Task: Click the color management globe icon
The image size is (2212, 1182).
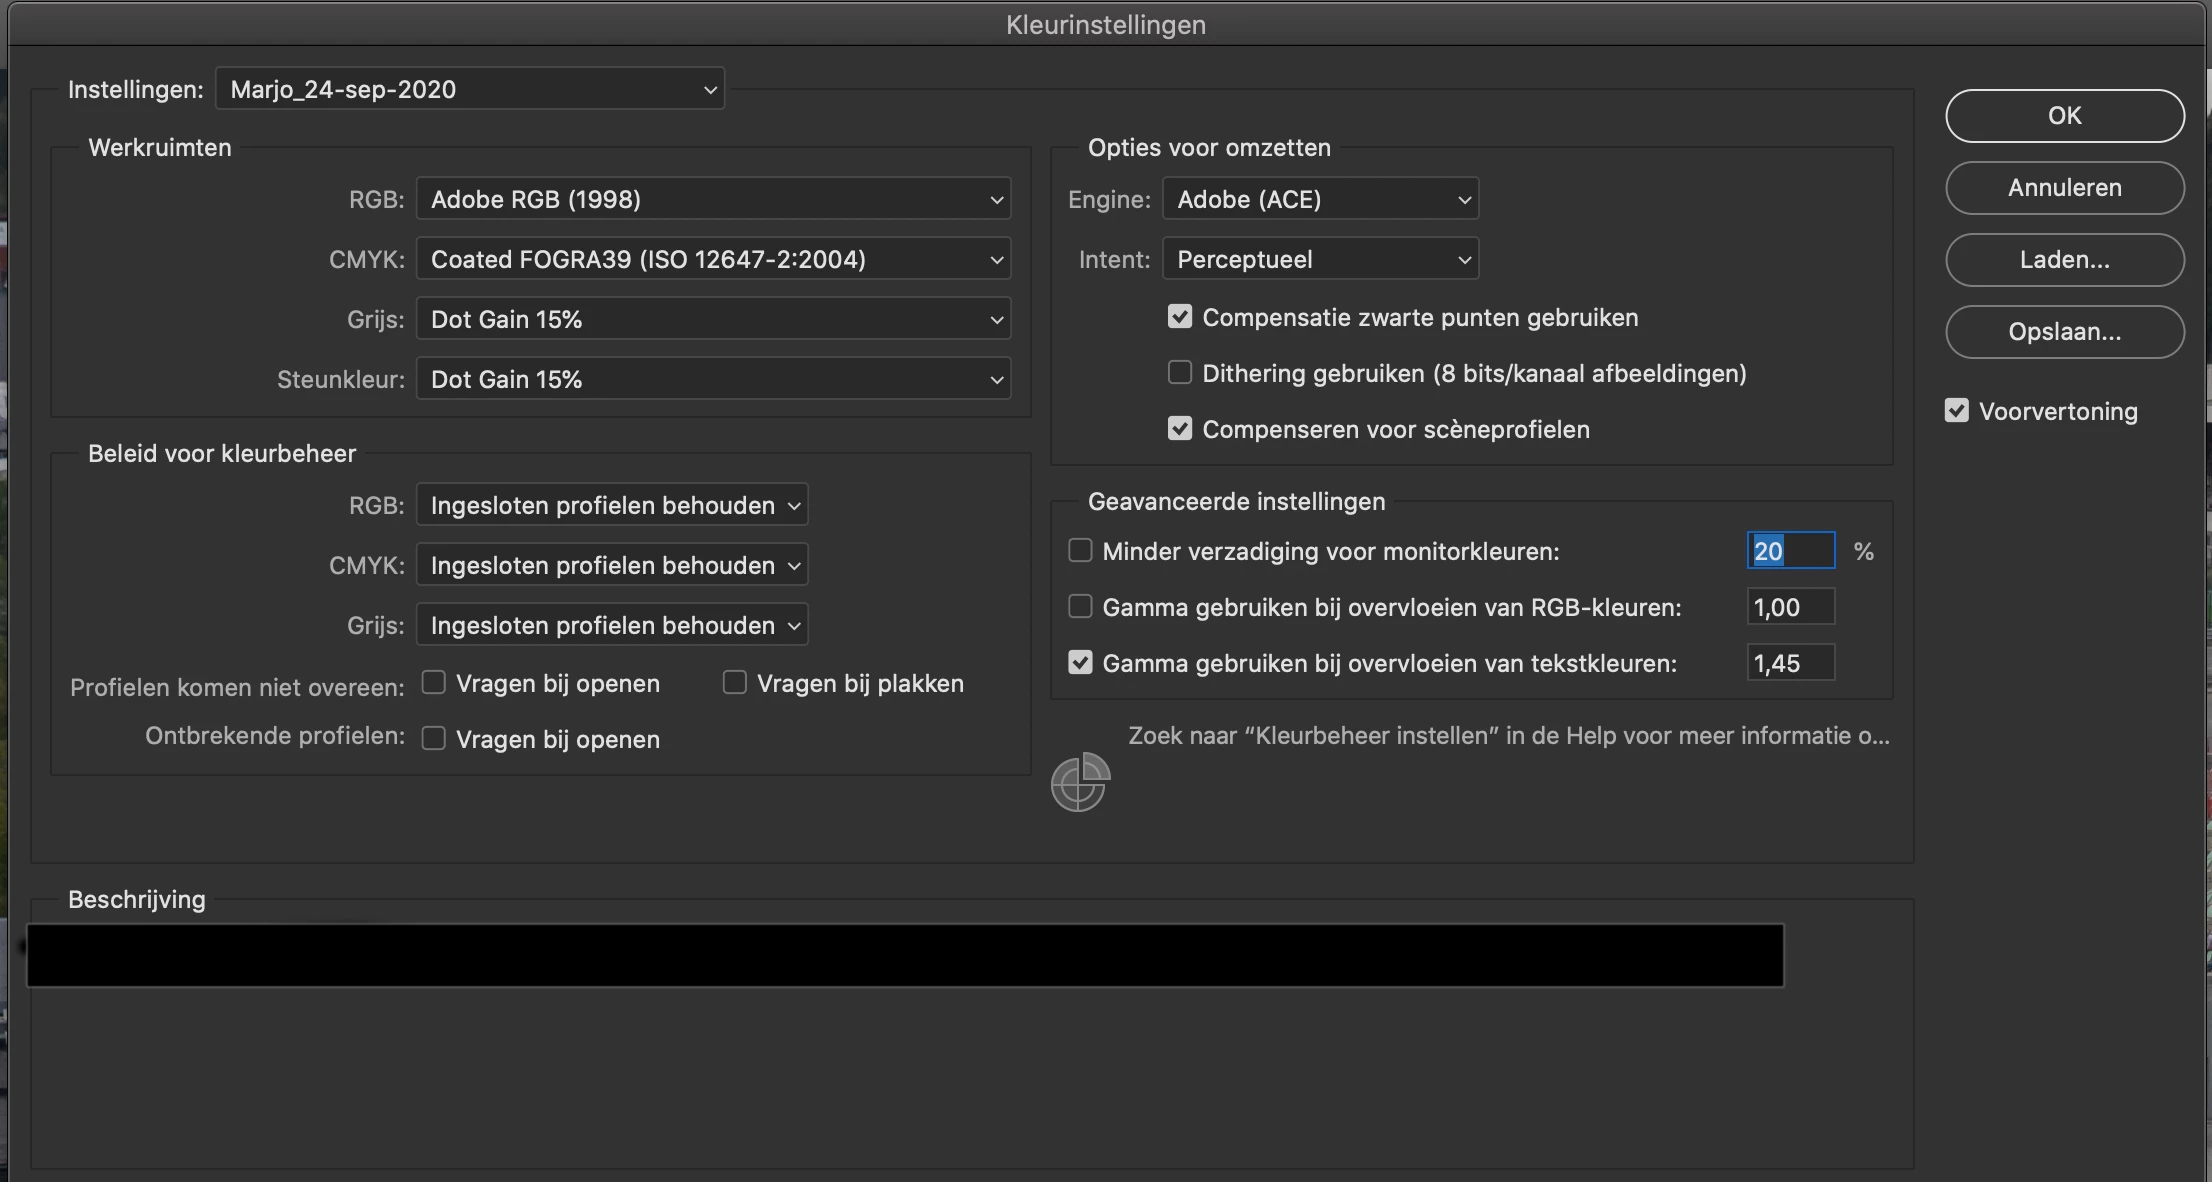Action: click(x=1080, y=782)
